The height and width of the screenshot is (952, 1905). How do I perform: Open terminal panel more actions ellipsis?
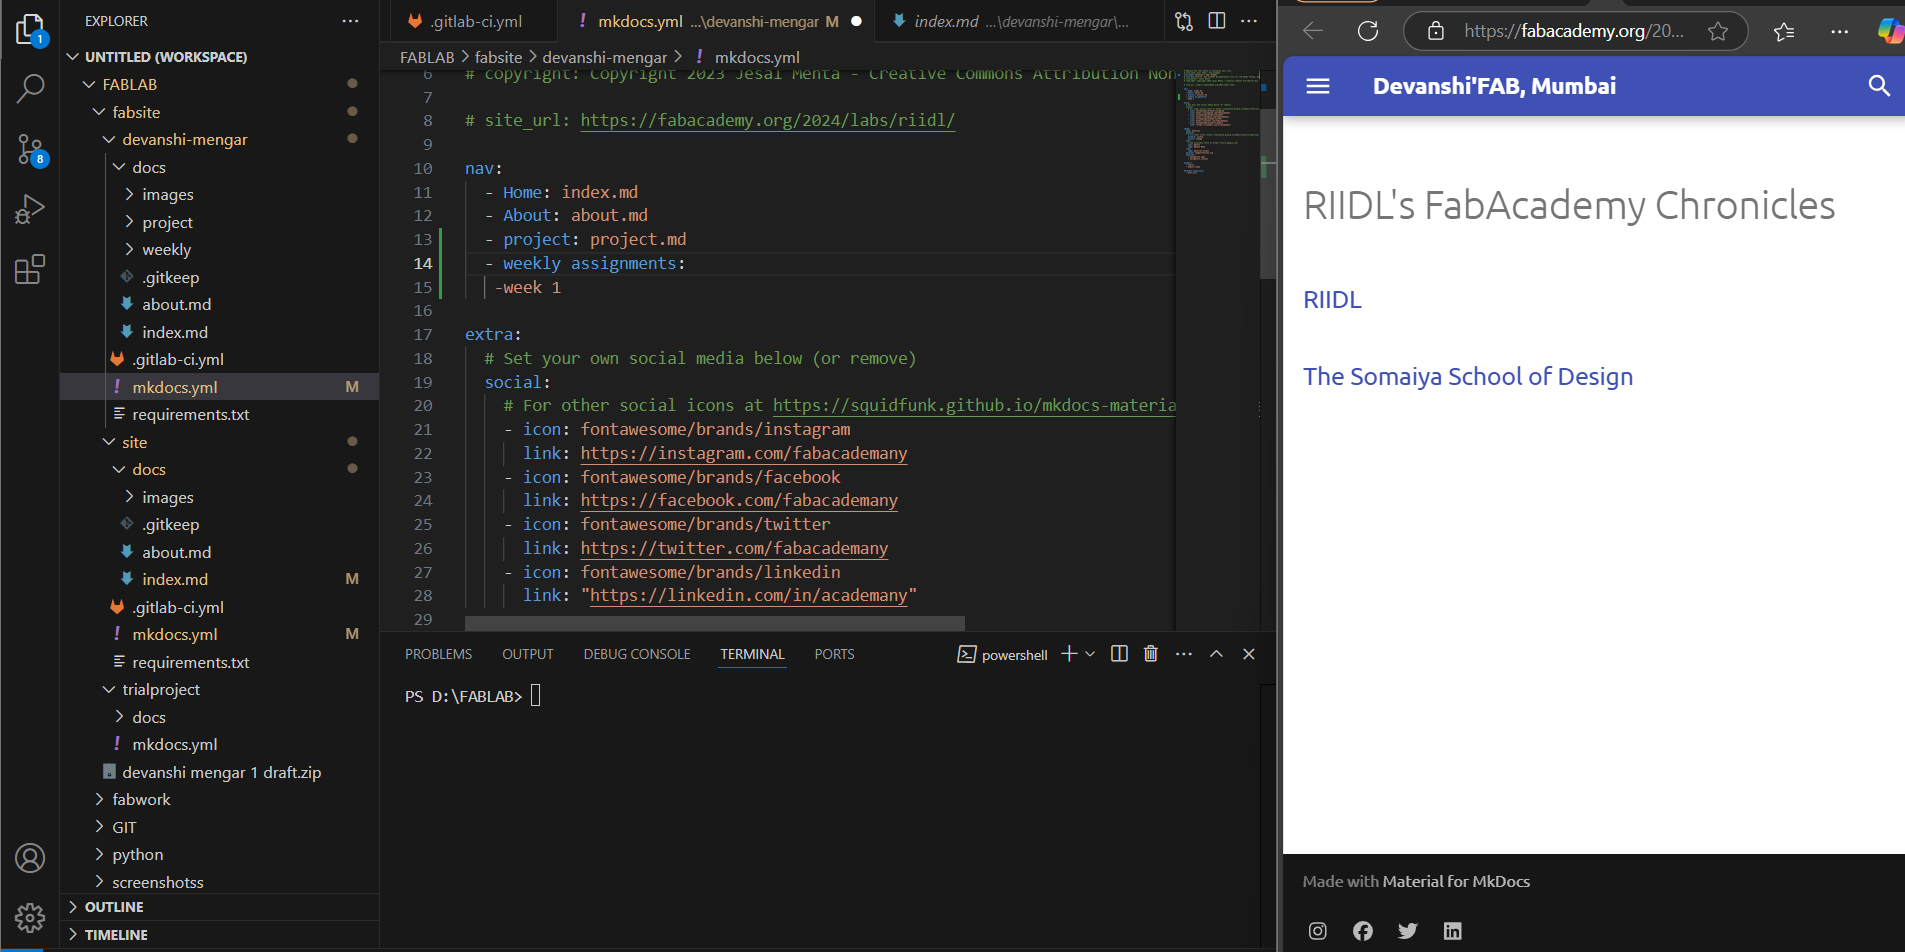coord(1184,654)
